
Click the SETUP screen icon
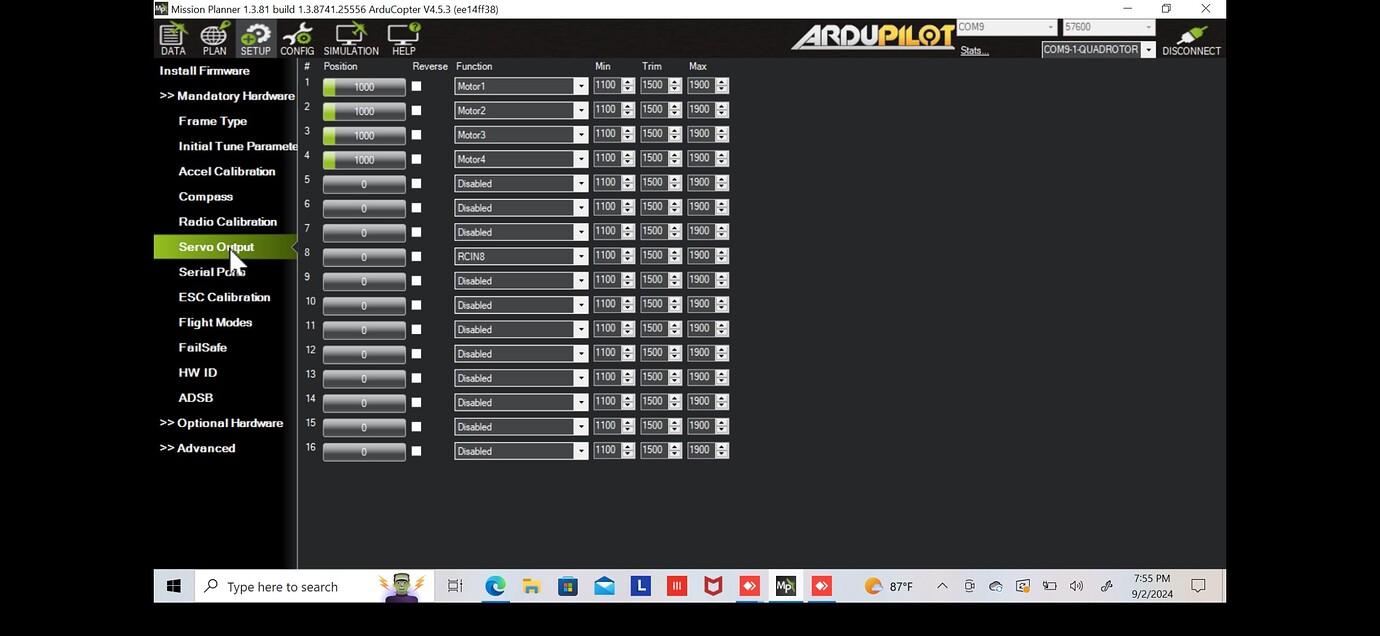pyautogui.click(x=255, y=38)
